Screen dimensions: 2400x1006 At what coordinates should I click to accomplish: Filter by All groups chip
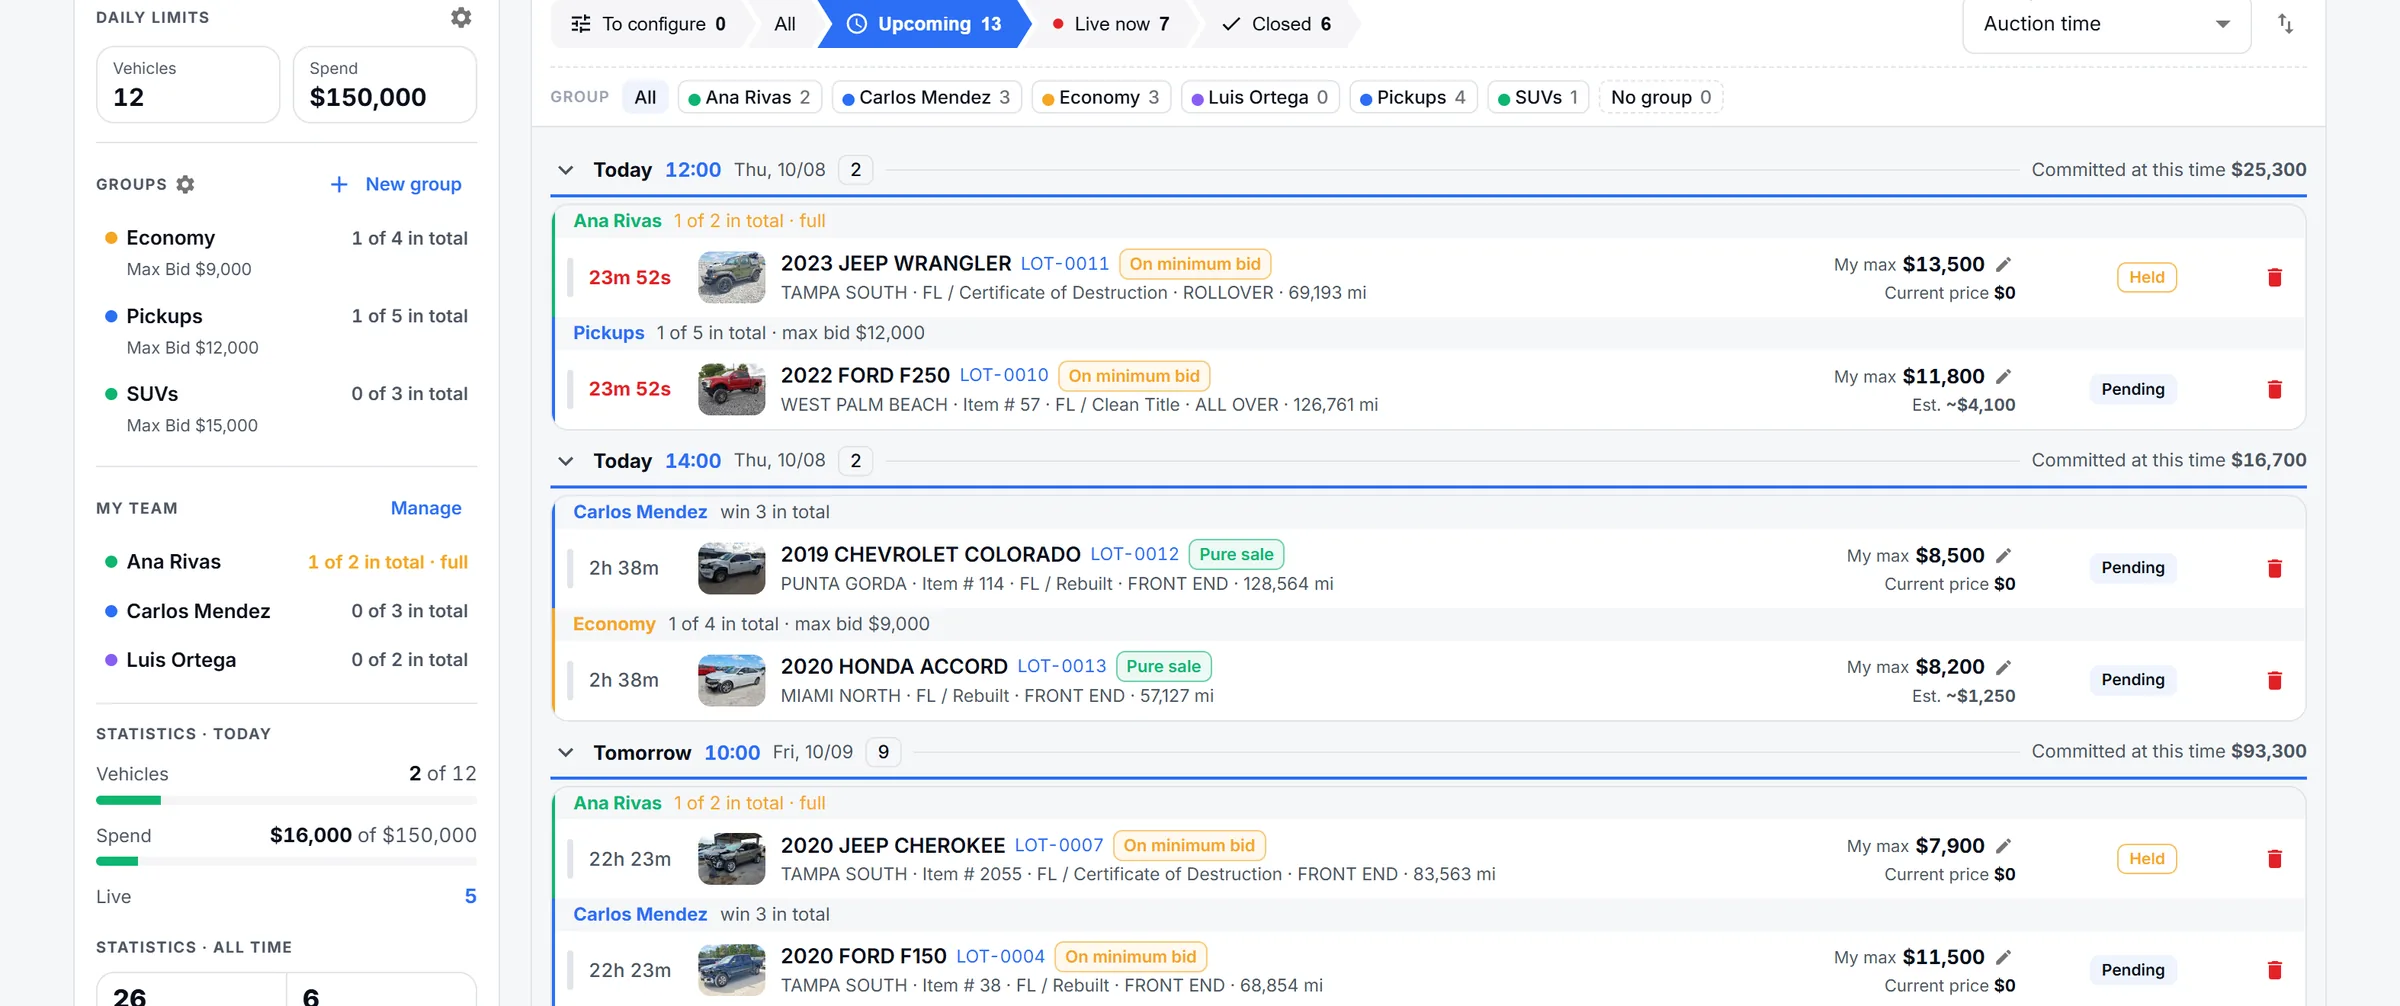(x=645, y=97)
